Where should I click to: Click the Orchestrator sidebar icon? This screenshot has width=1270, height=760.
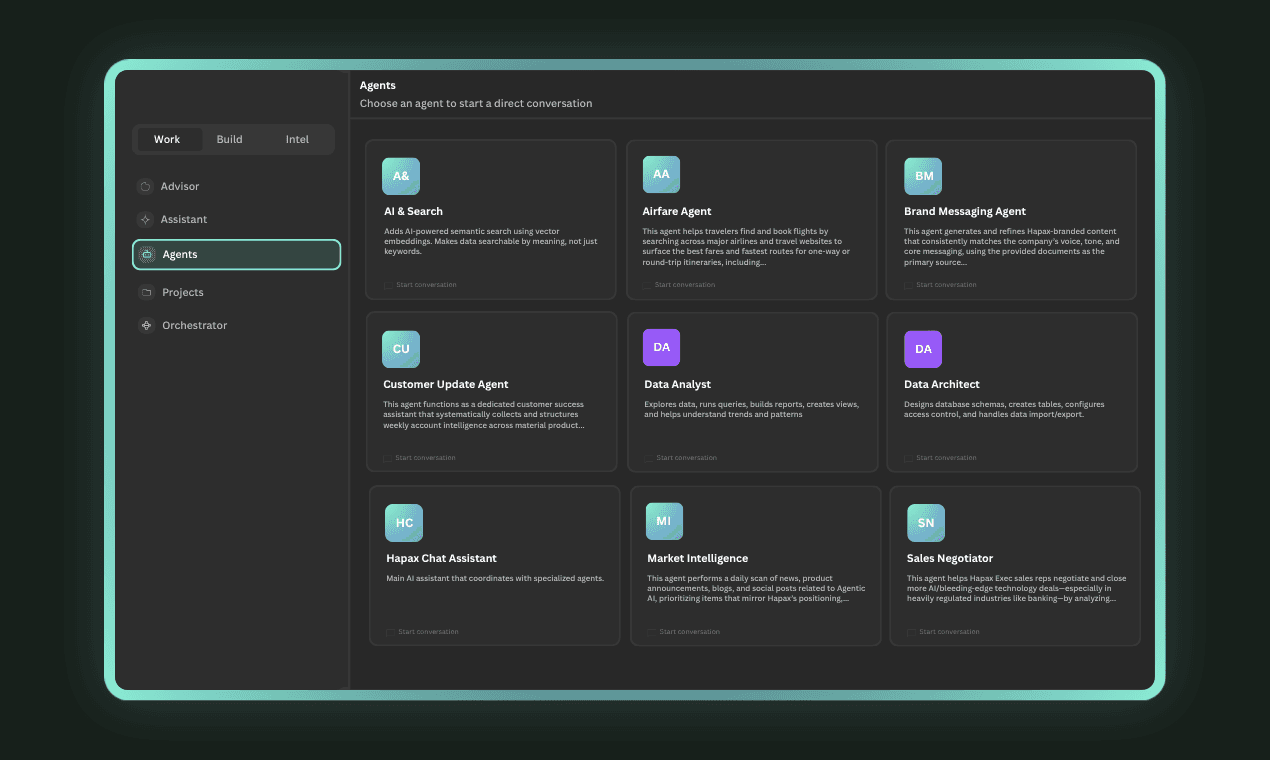tap(146, 325)
